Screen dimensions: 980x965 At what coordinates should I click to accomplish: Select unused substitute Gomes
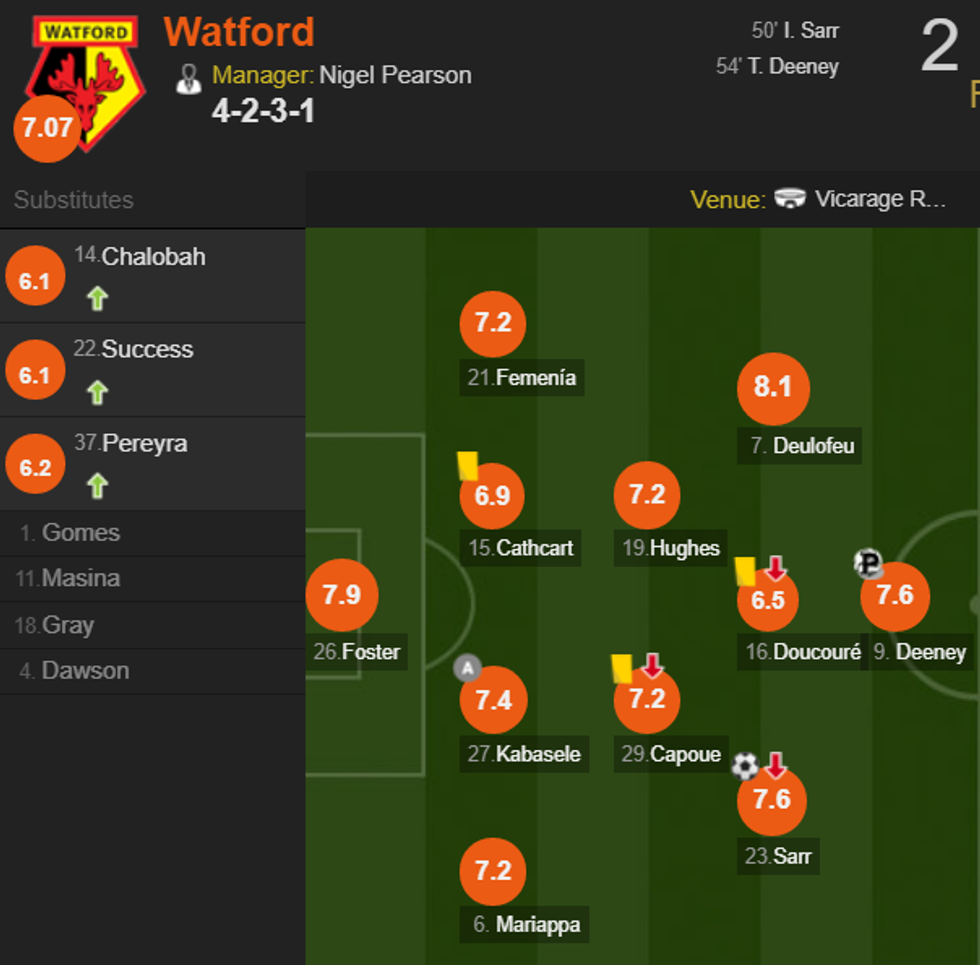tap(80, 532)
